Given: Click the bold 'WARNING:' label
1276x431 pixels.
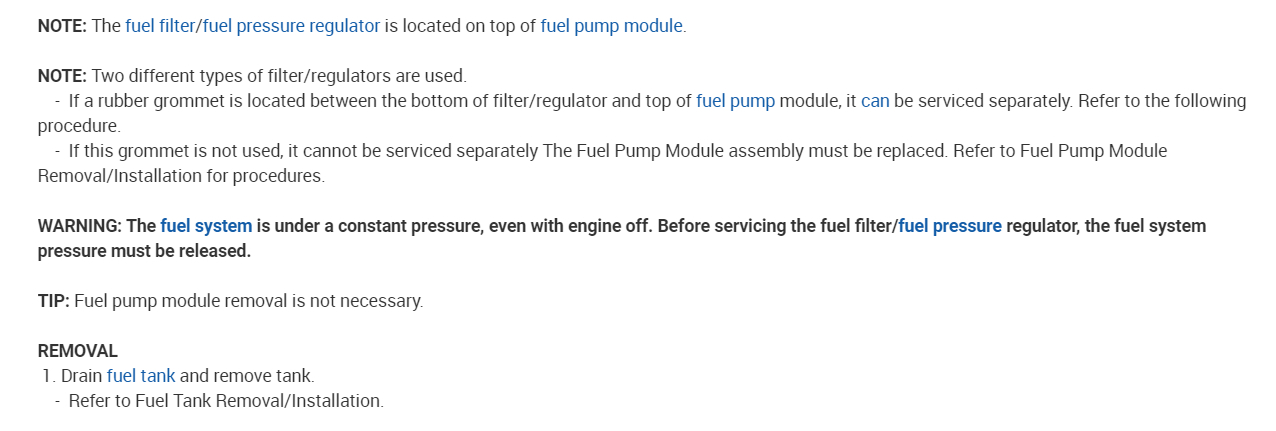Looking at the screenshot, I should 80,226.
